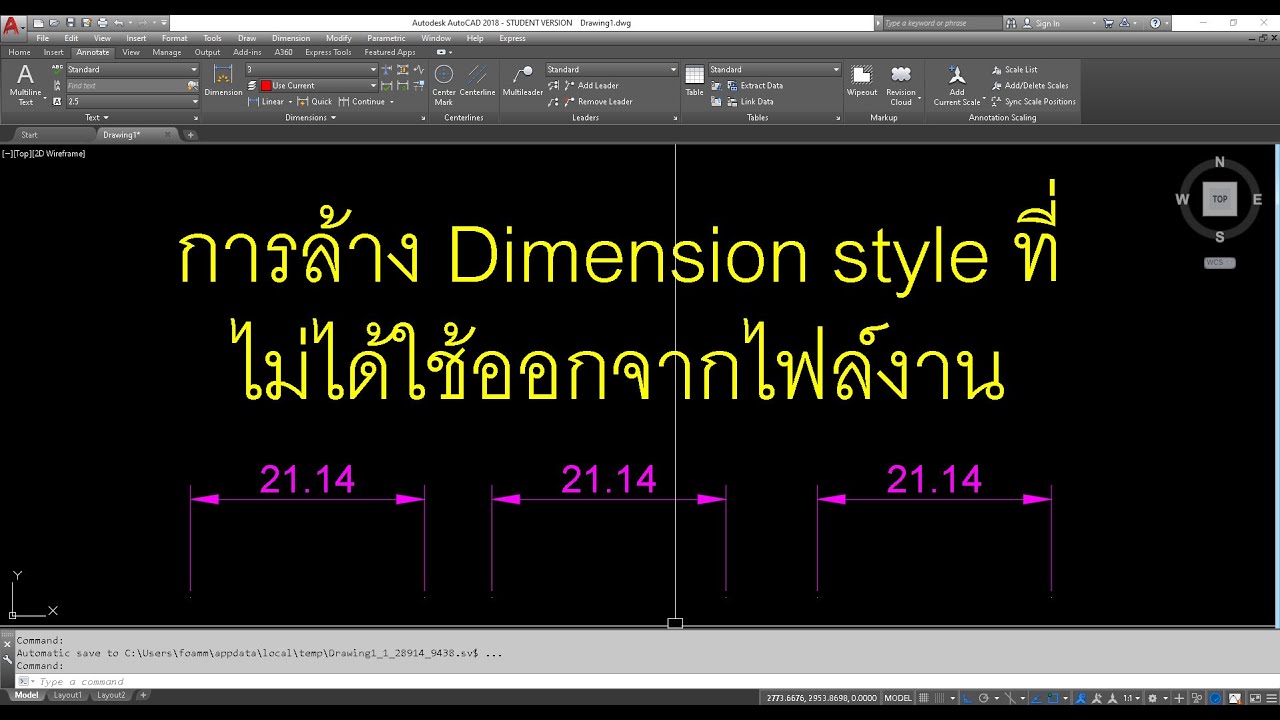Click the search binoculars icon
Image resolution: width=1280 pixels, height=720 pixels.
click(x=1012, y=23)
